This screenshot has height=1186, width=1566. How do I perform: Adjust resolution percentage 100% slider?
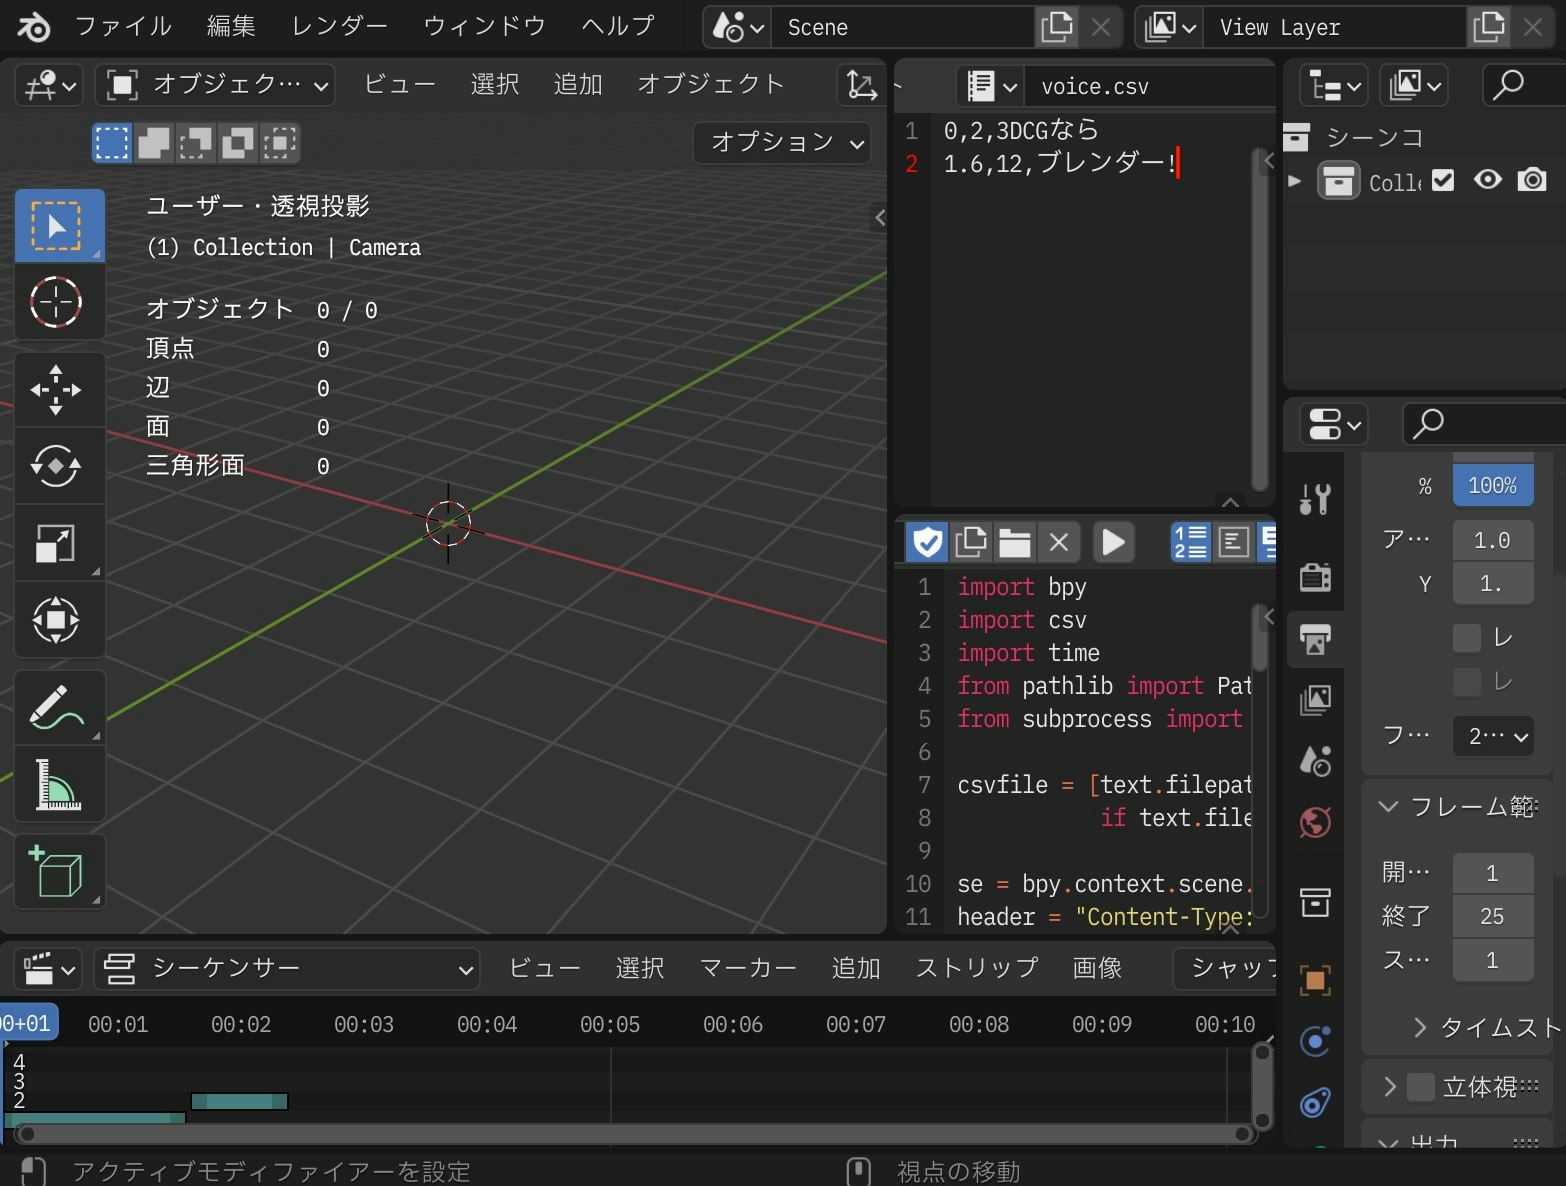click(1493, 485)
